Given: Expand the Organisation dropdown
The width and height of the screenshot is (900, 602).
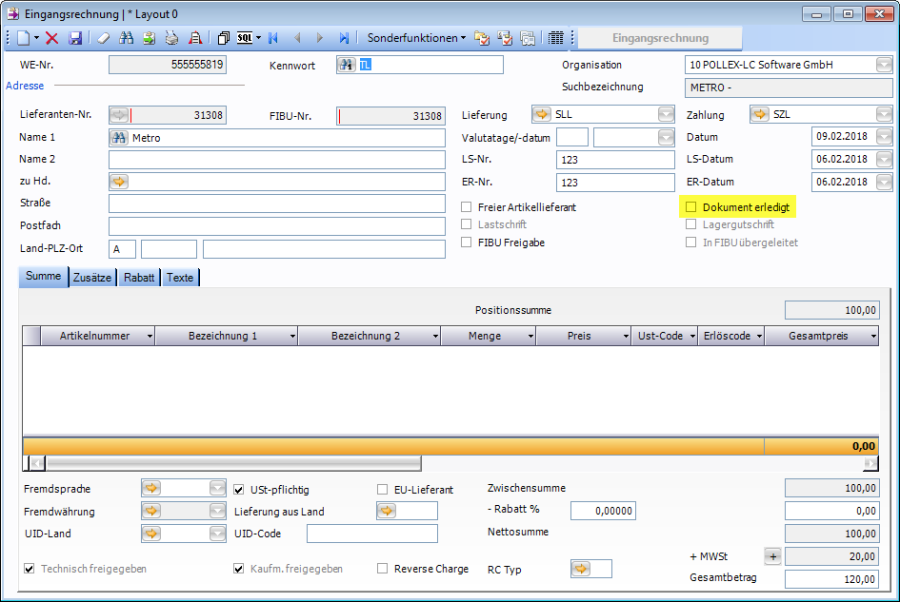Looking at the screenshot, I should pyautogui.click(x=884, y=65).
